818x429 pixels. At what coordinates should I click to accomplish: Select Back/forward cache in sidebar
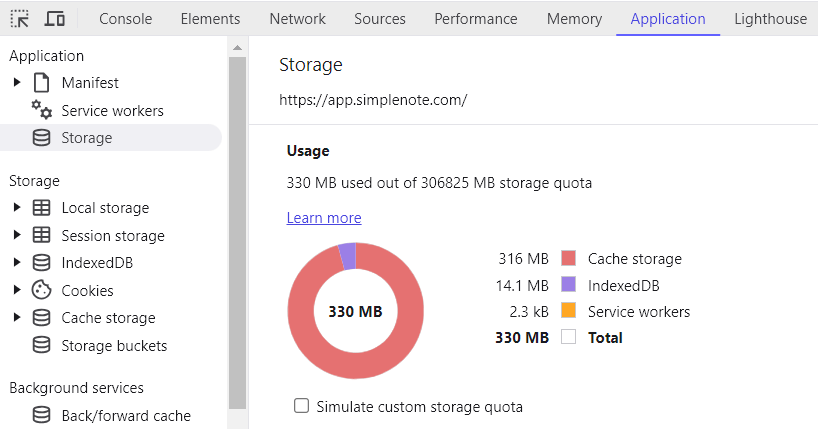click(125, 416)
